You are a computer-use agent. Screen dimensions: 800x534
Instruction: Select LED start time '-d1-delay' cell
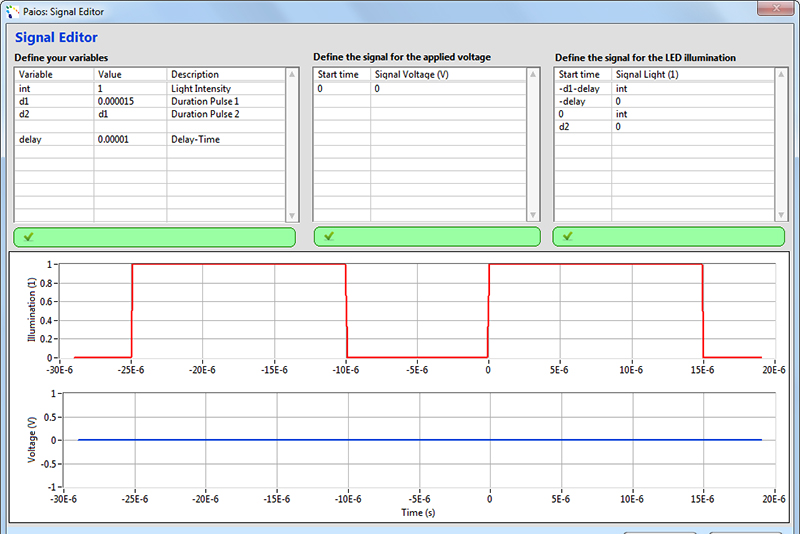pos(583,88)
